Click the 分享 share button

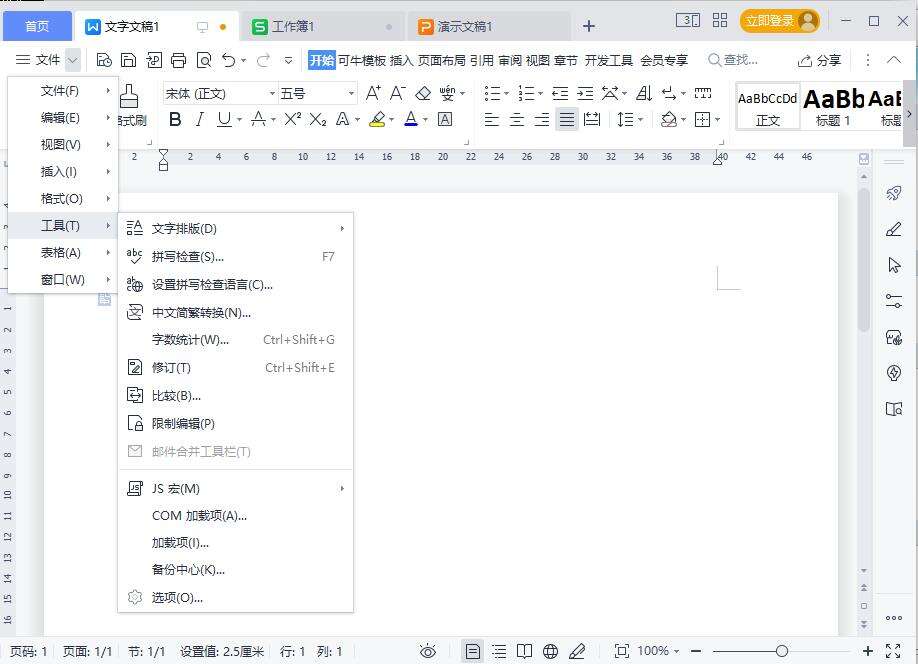coord(819,60)
